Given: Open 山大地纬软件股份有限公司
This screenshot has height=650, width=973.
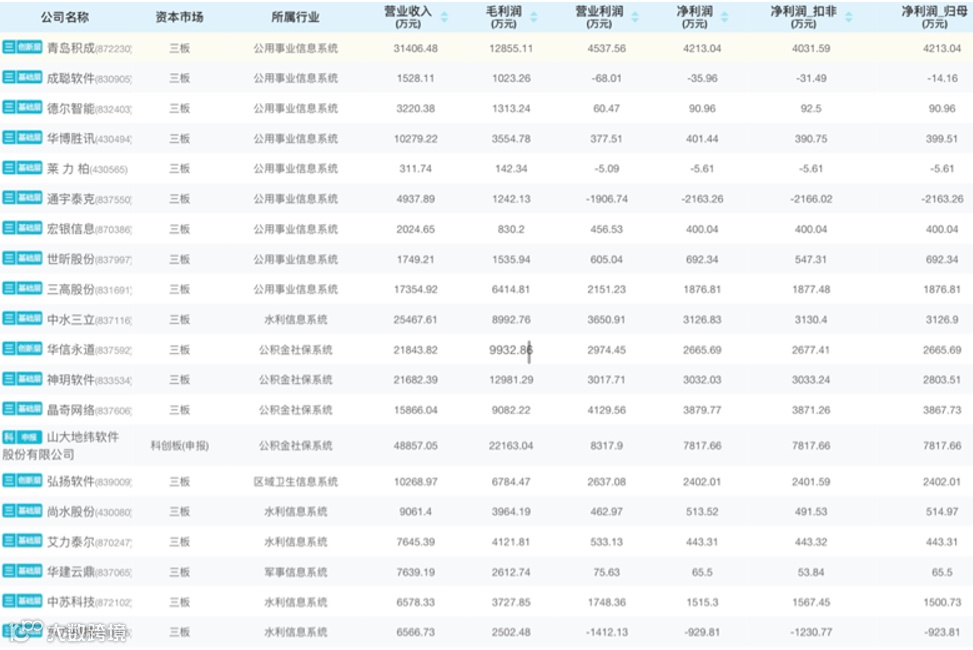Looking at the screenshot, I should (61, 446).
